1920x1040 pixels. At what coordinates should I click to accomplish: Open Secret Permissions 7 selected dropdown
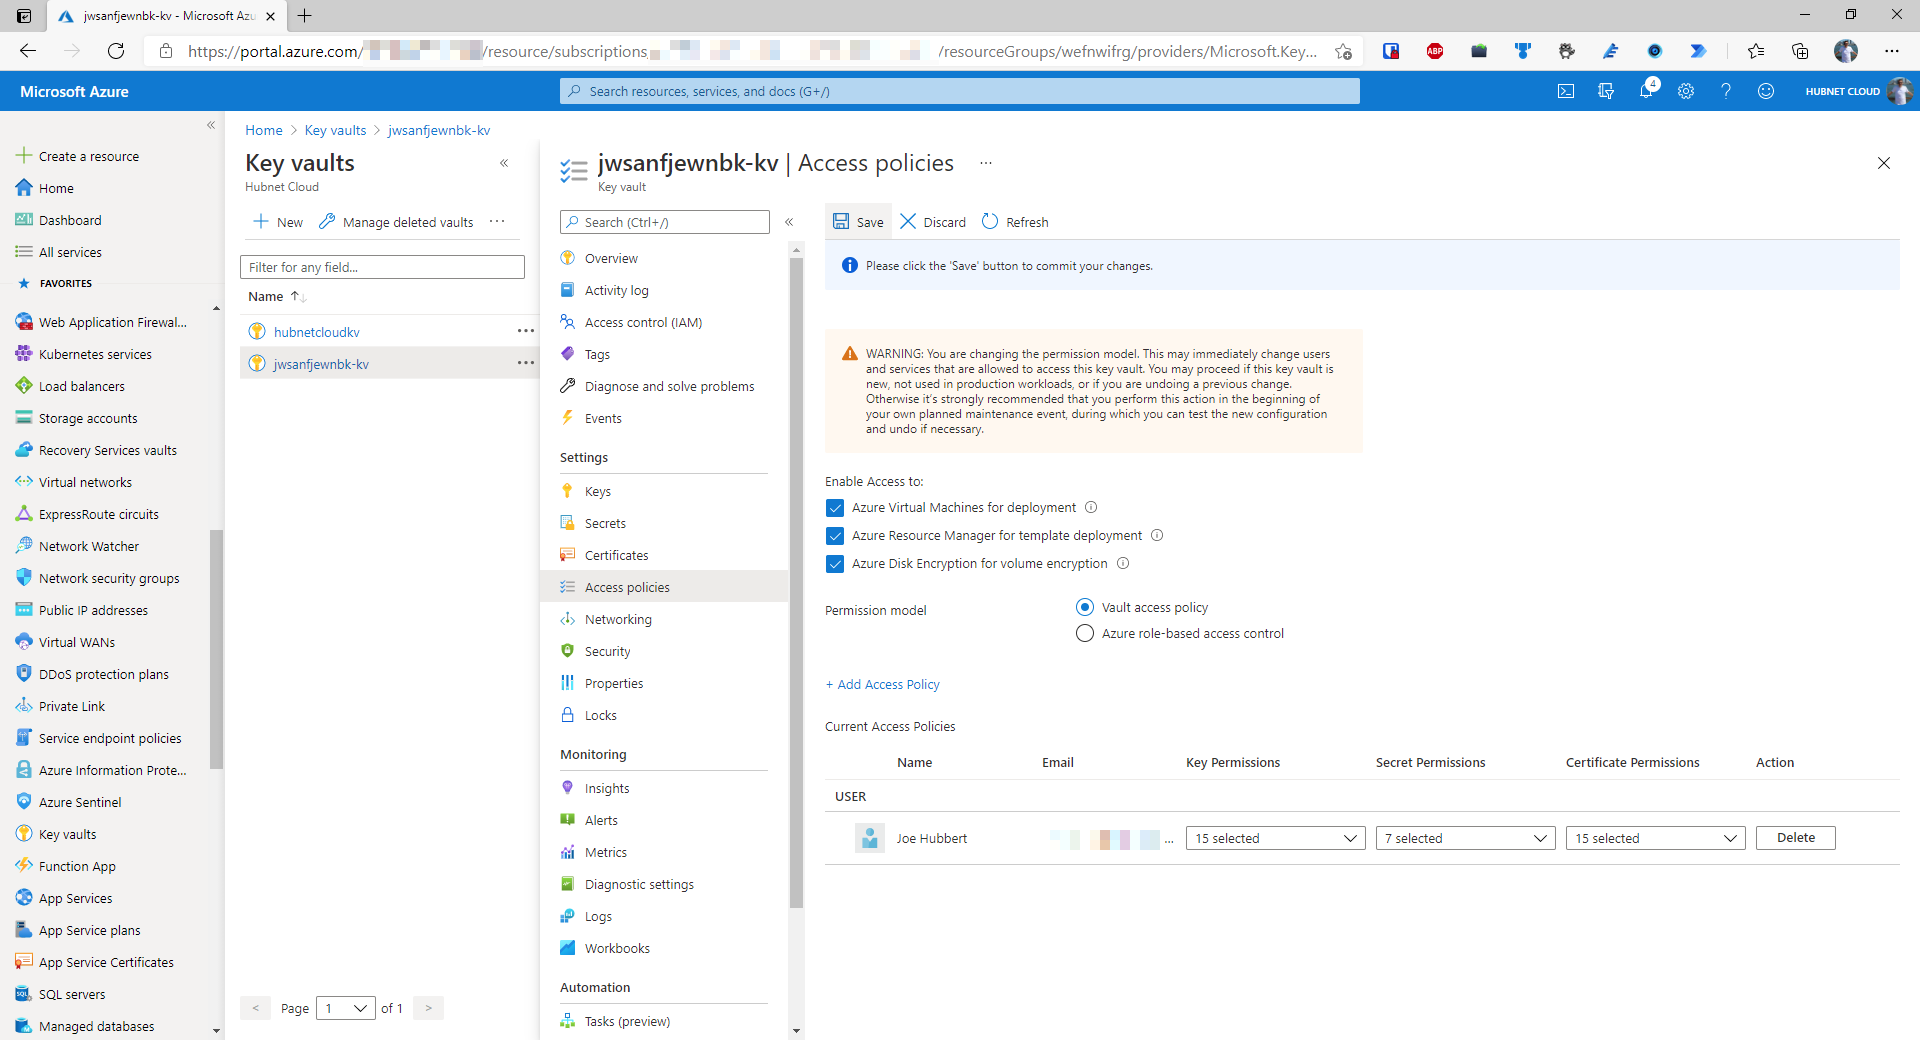[1465, 838]
